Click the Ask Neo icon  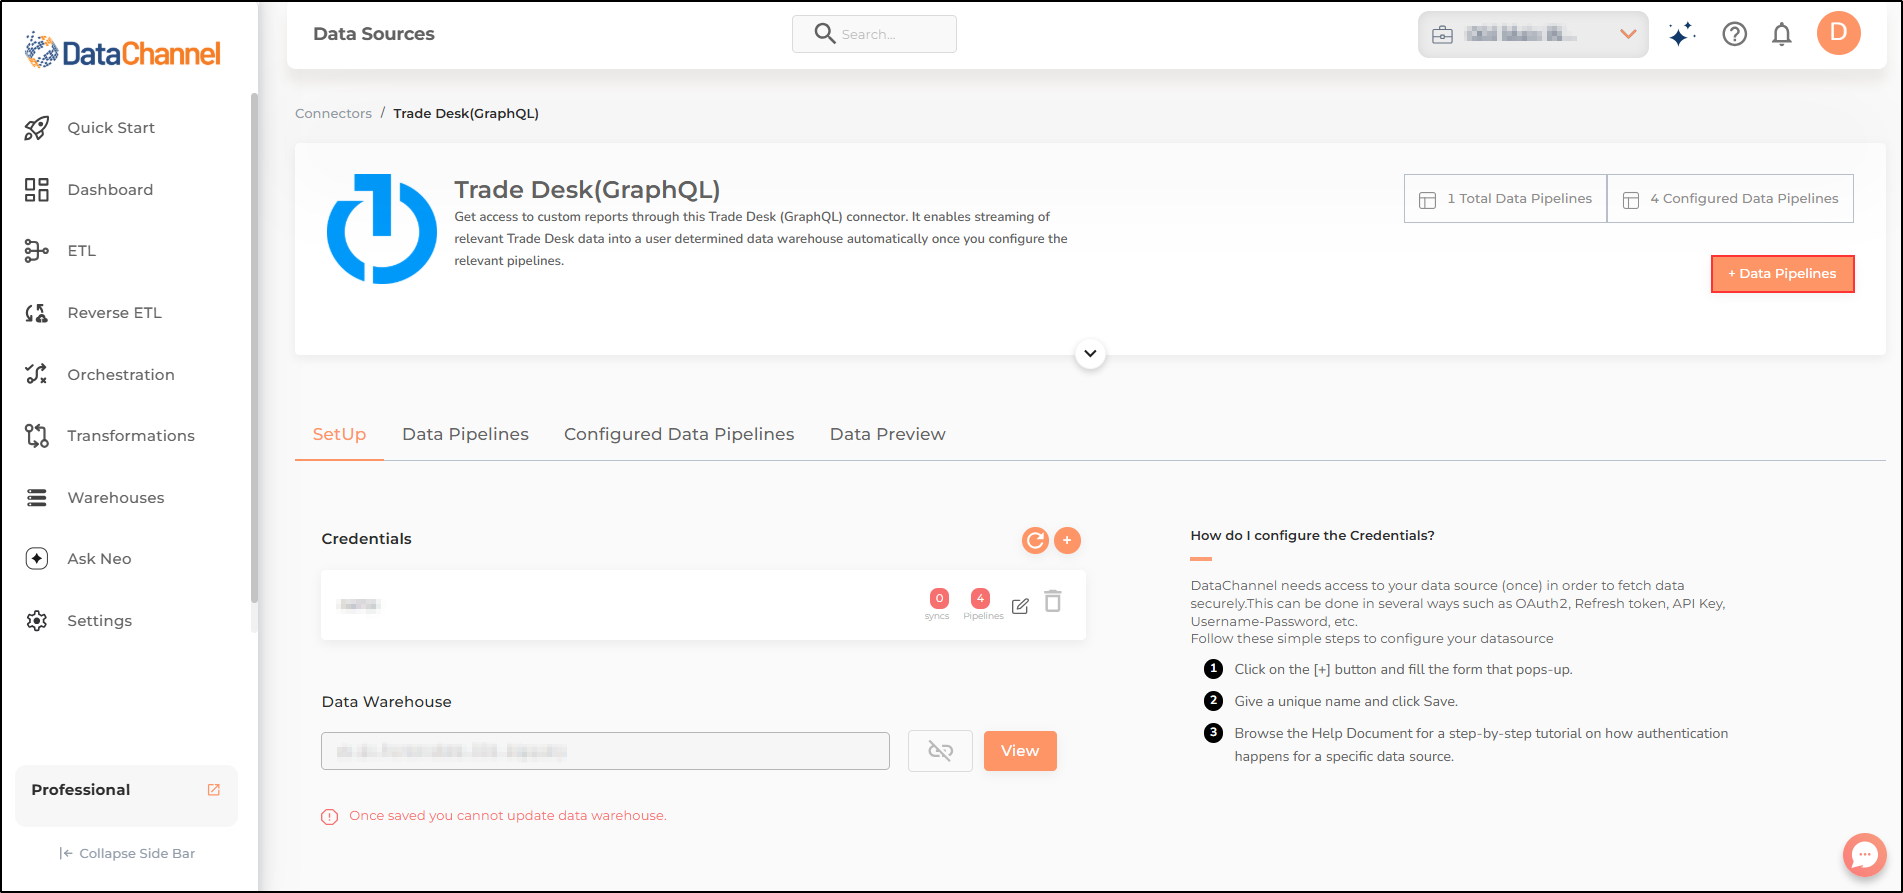[x=37, y=559]
